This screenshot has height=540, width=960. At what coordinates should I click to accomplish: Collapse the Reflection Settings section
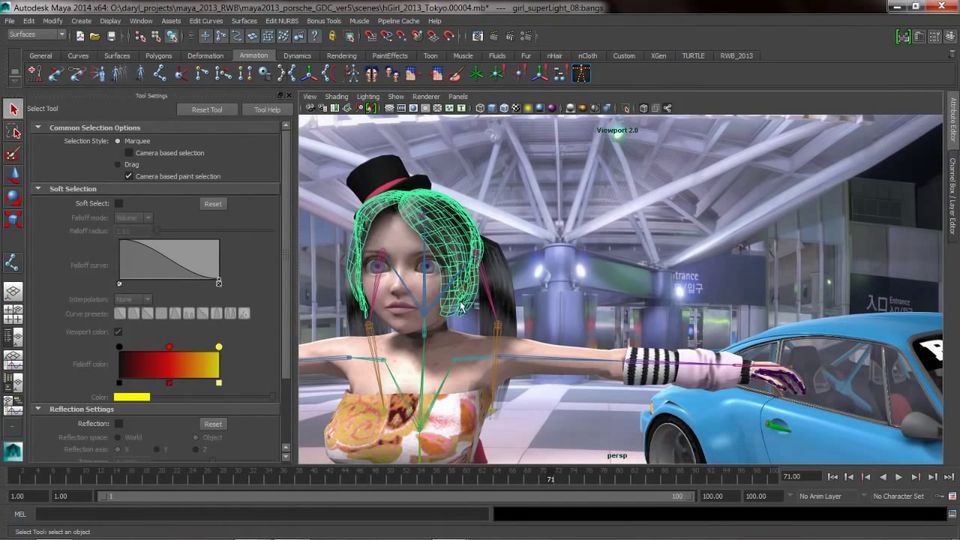[x=39, y=409]
